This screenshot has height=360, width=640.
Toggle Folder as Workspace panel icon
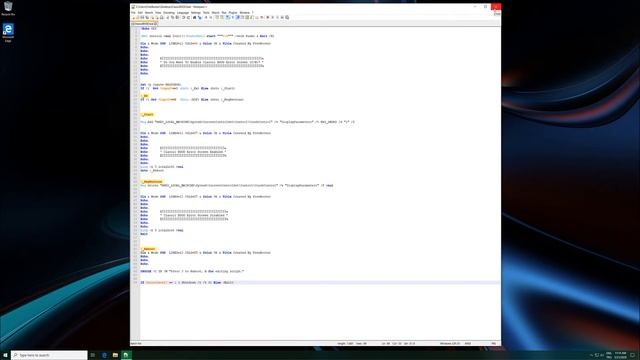click(257, 18)
